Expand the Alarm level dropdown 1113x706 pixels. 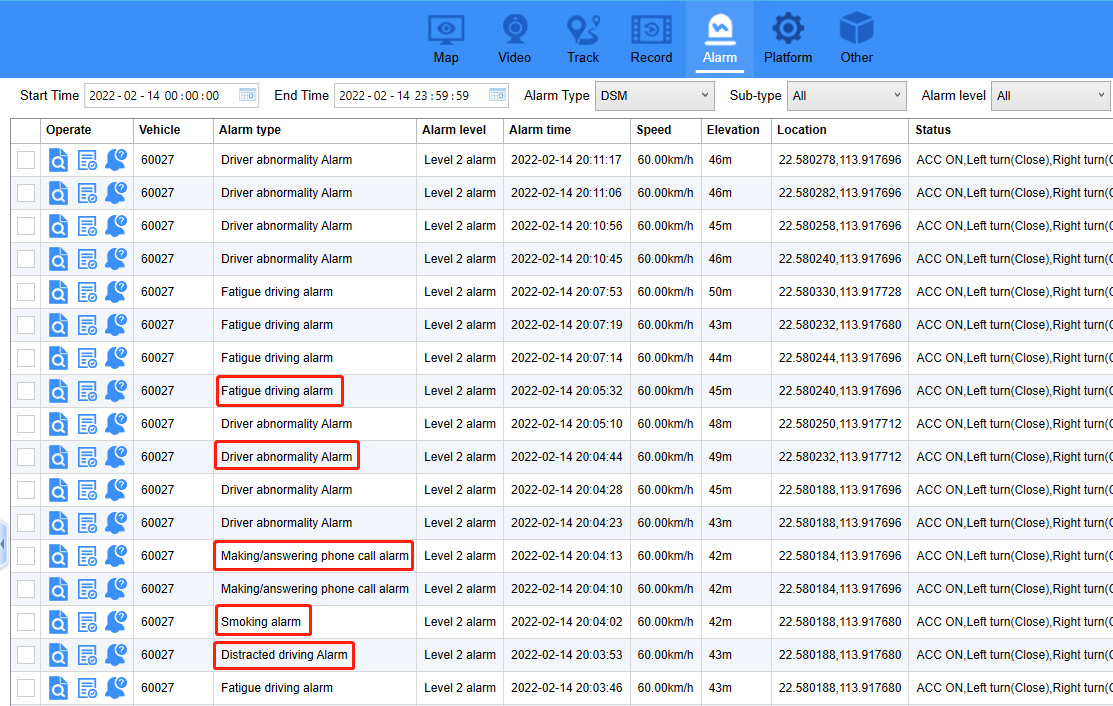pyautogui.click(x=1053, y=96)
